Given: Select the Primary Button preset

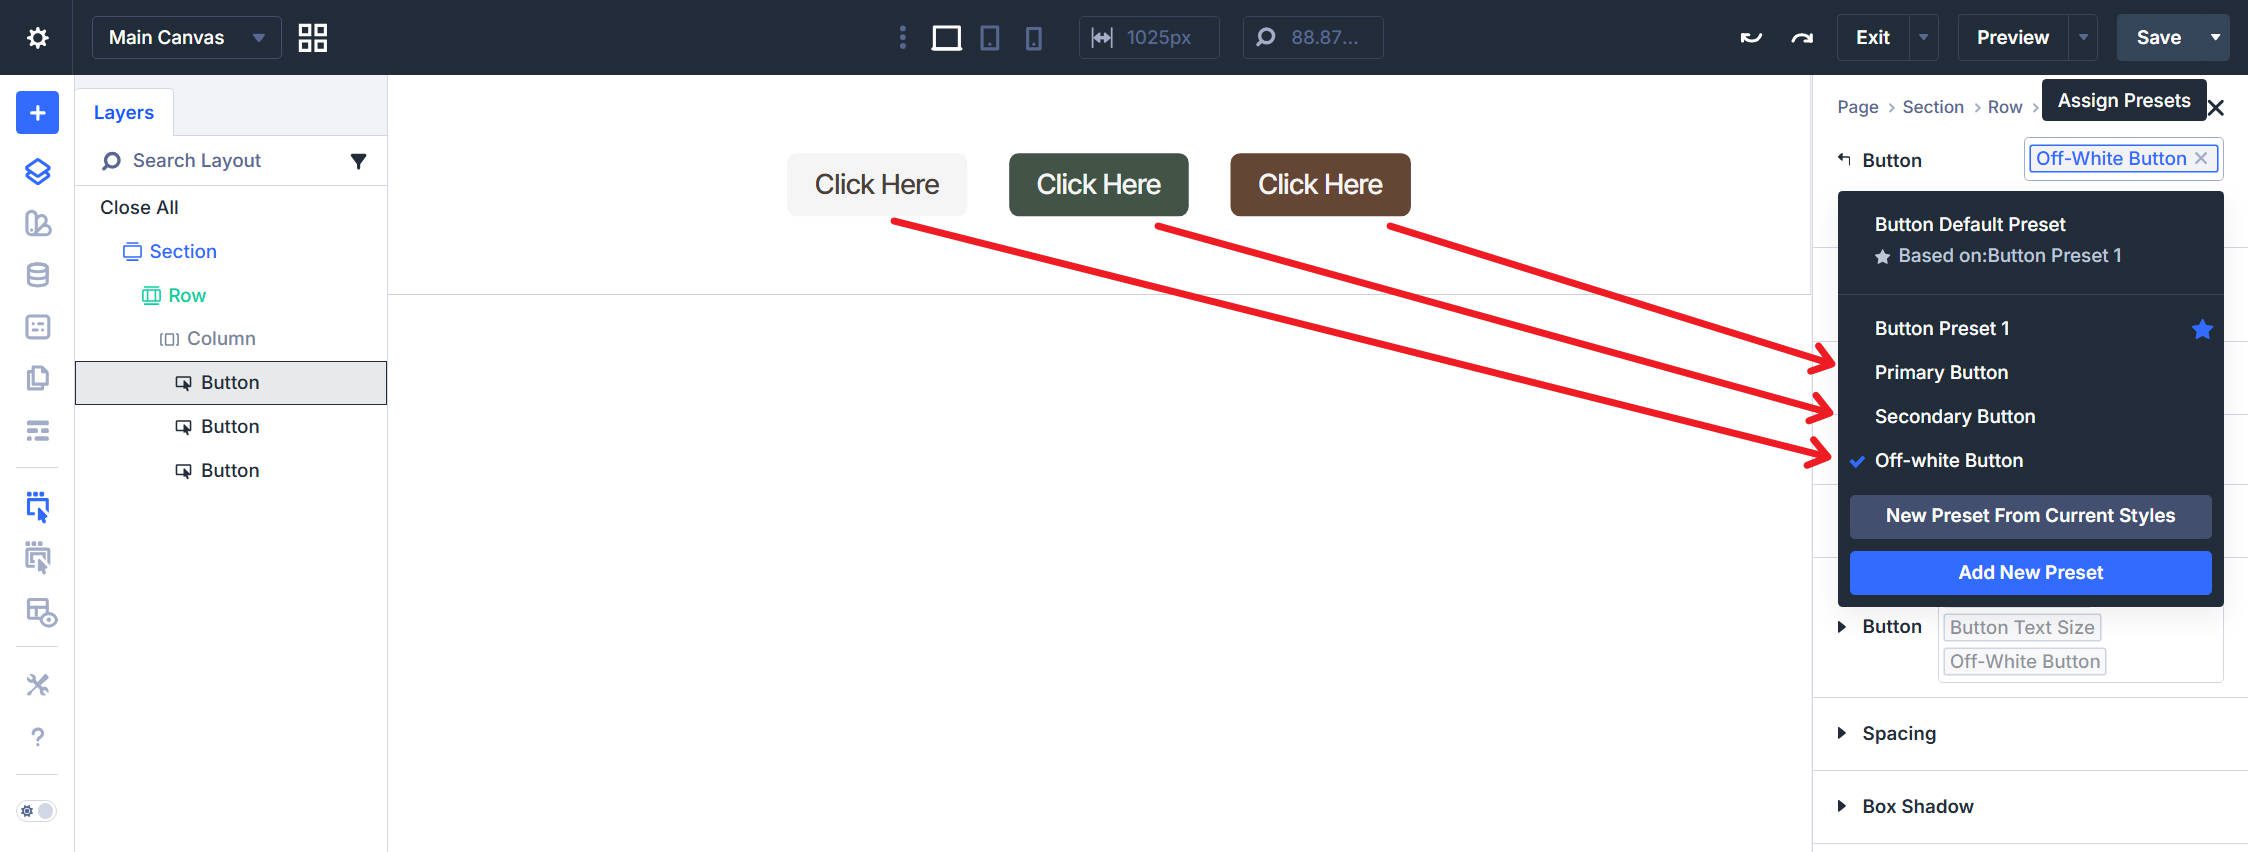Looking at the screenshot, I should 1941,372.
